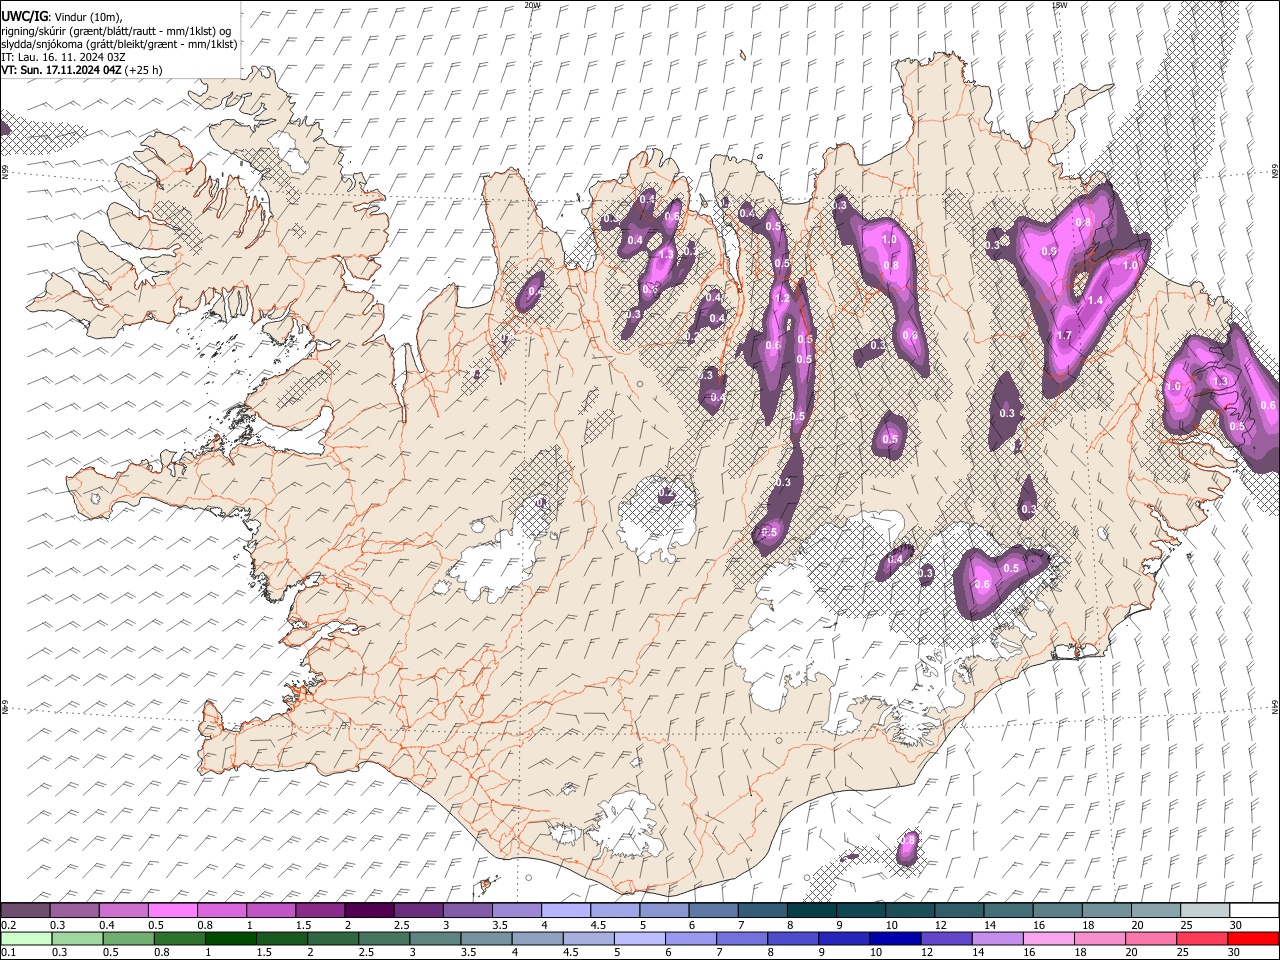Image resolution: width=1280 pixels, height=960 pixels.
Task: Click the rain legend swatch starting at 7
Action: point(742,938)
